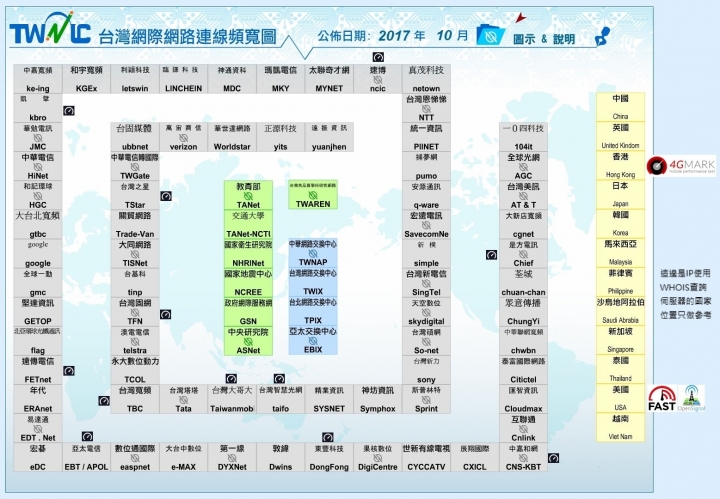720x499 pixels.
Task: Select the TWNAP blue exchange cell
Action: pyautogui.click(x=313, y=253)
